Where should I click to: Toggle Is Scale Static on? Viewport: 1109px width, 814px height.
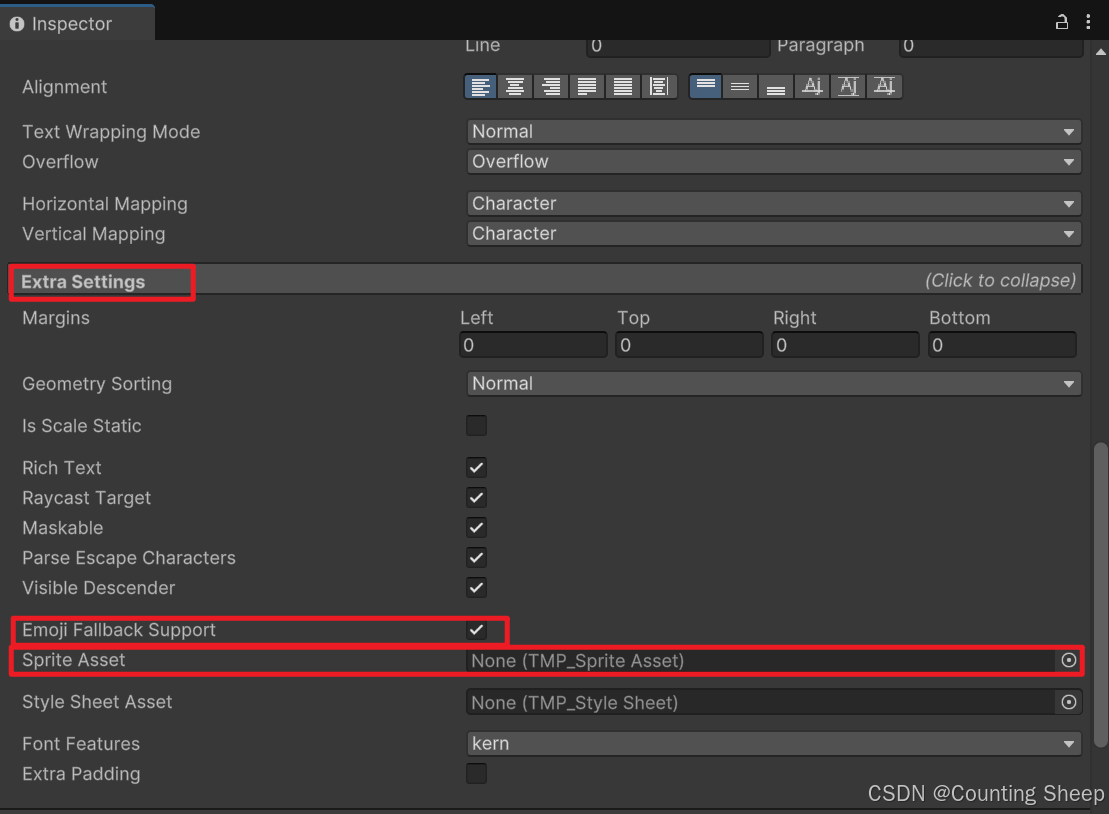click(x=476, y=425)
